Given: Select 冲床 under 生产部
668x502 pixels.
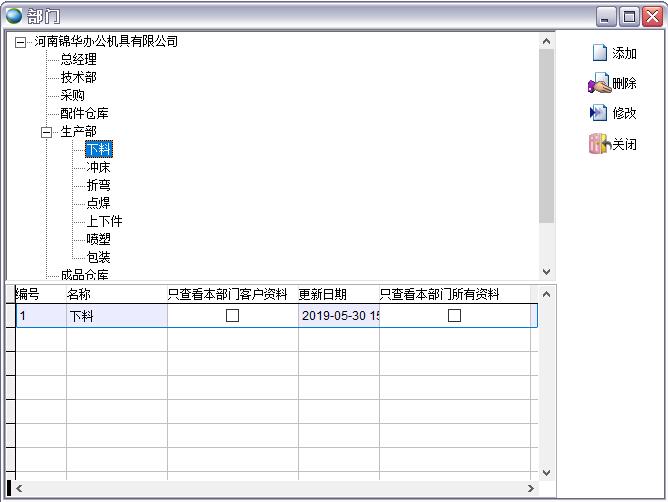Looking at the screenshot, I should click(x=98, y=167).
